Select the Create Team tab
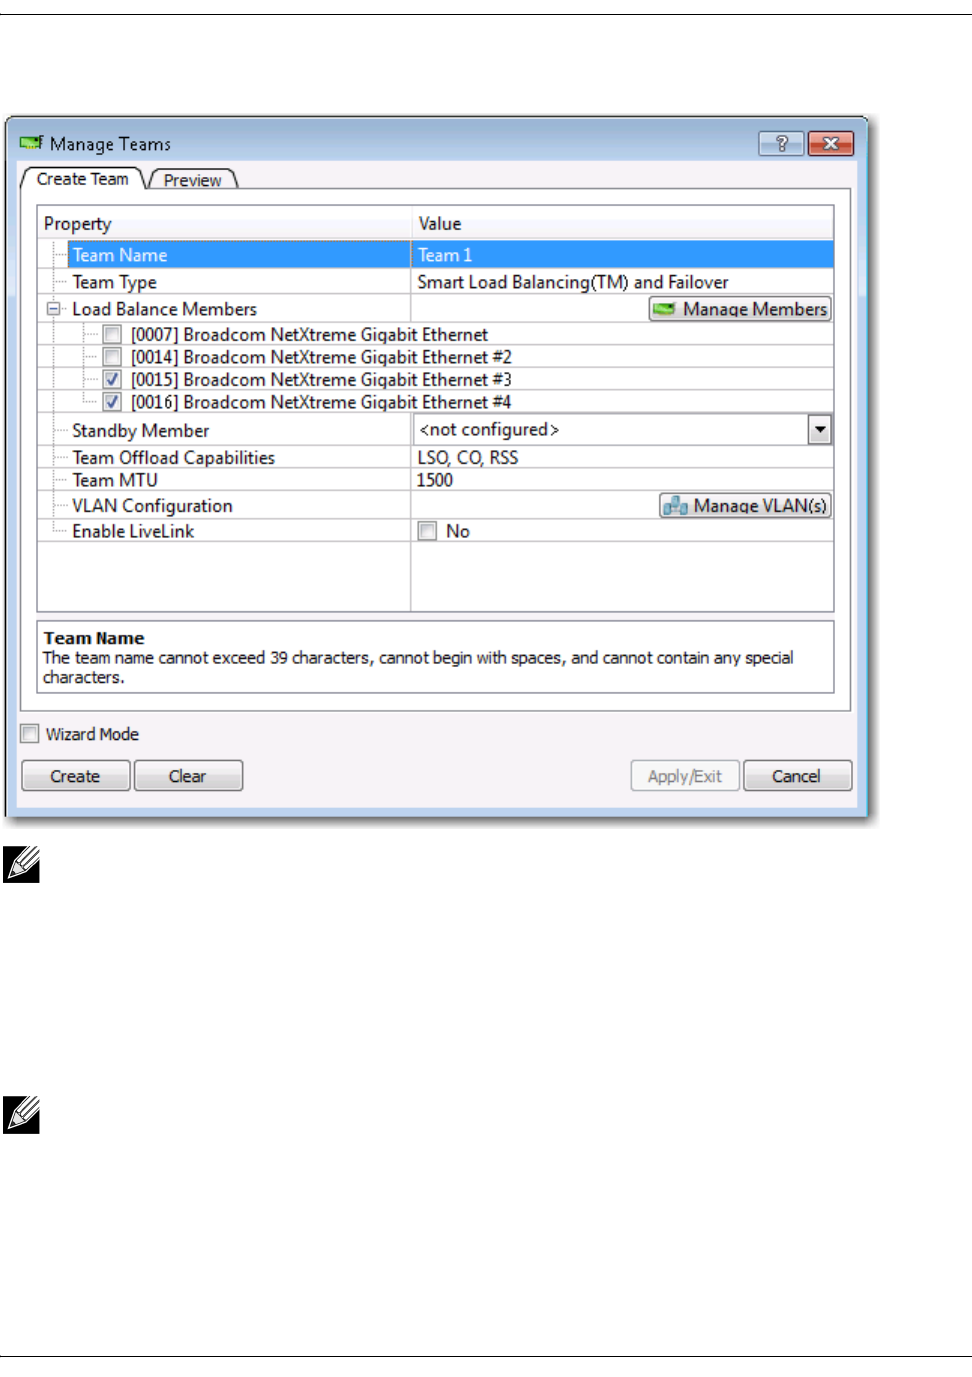Image resolution: width=972 pixels, height=1377 pixels. [83, 179]
